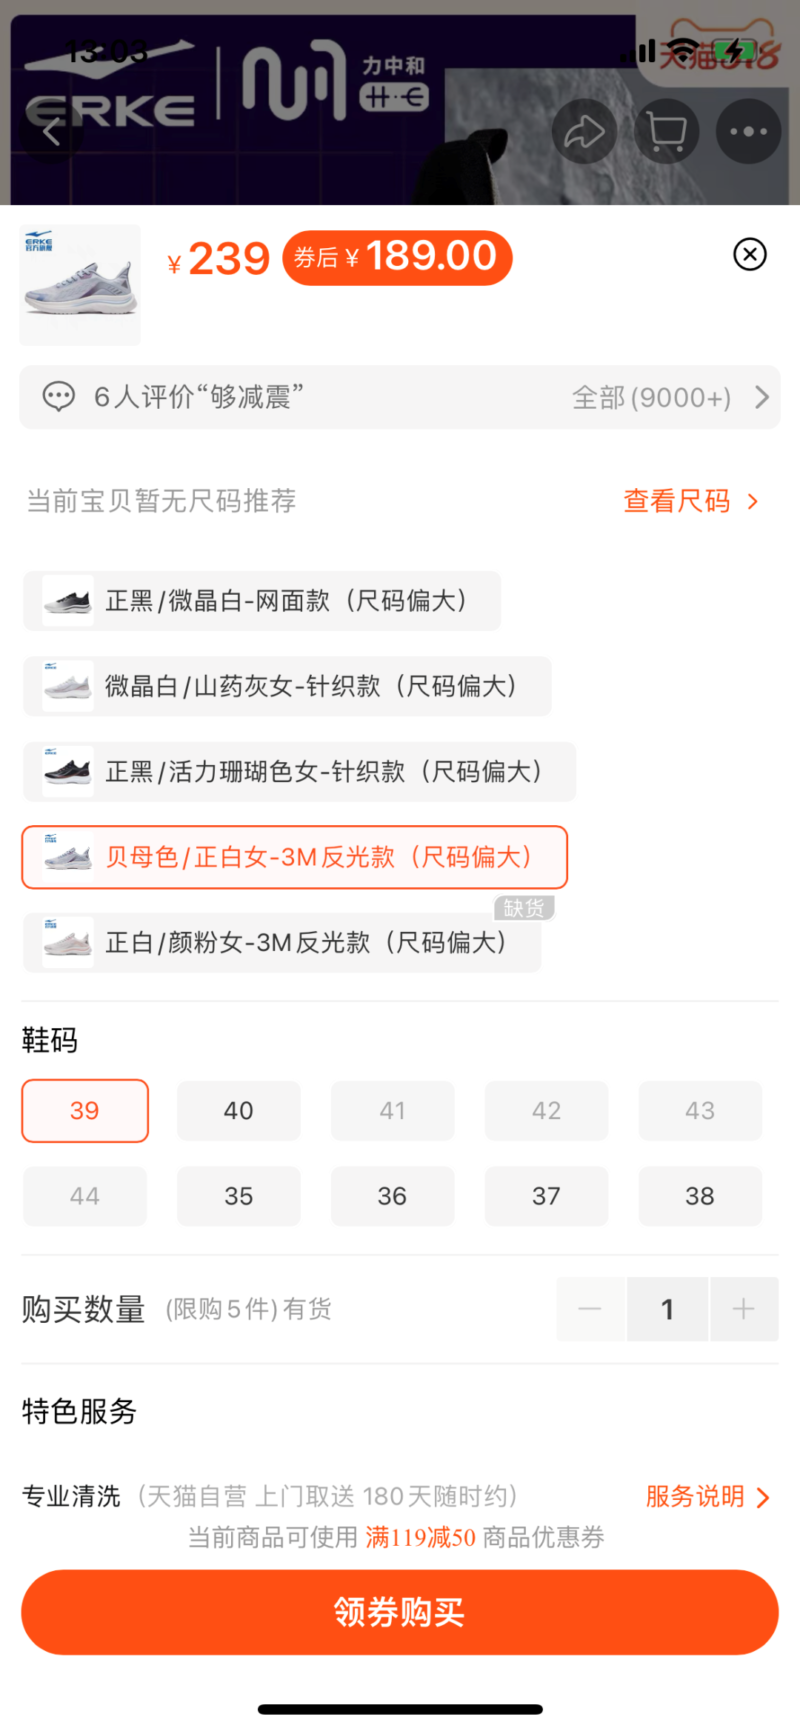This screenshot has height=1731, width=800.
Task: Open the shopping cart icon
Action: click(666, 131)
